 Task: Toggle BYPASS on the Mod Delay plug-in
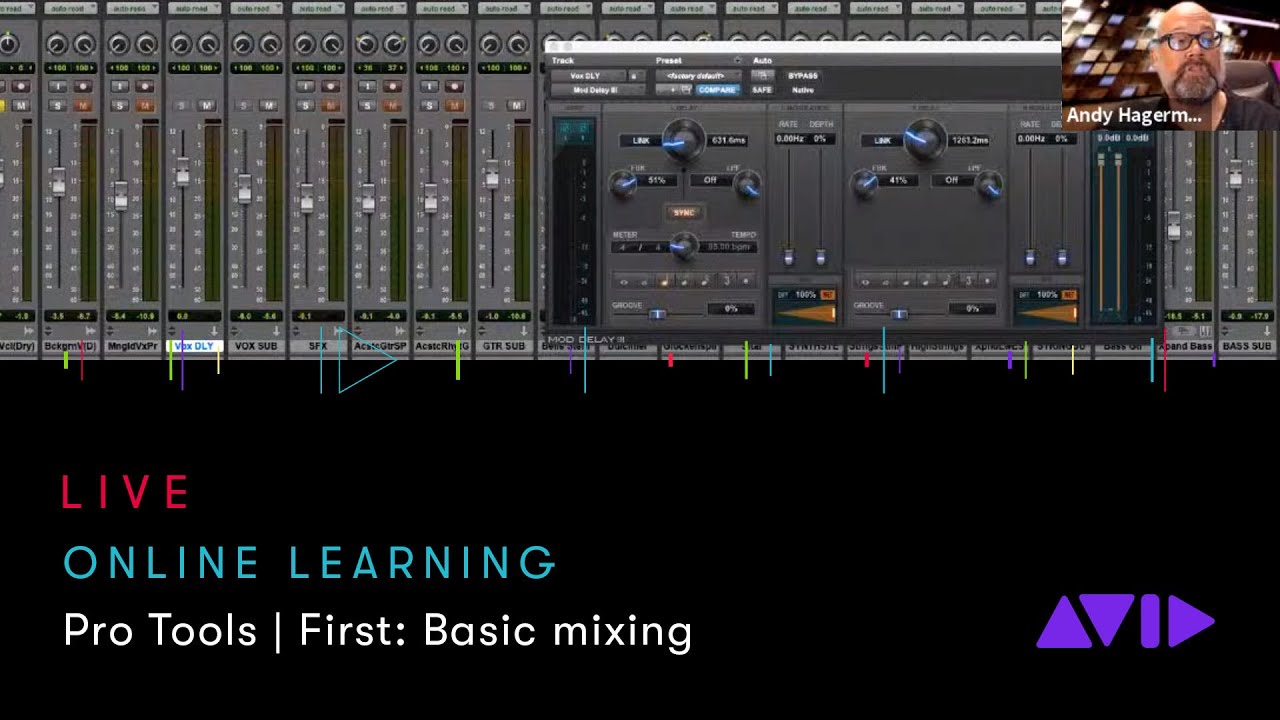pos(803,76)
